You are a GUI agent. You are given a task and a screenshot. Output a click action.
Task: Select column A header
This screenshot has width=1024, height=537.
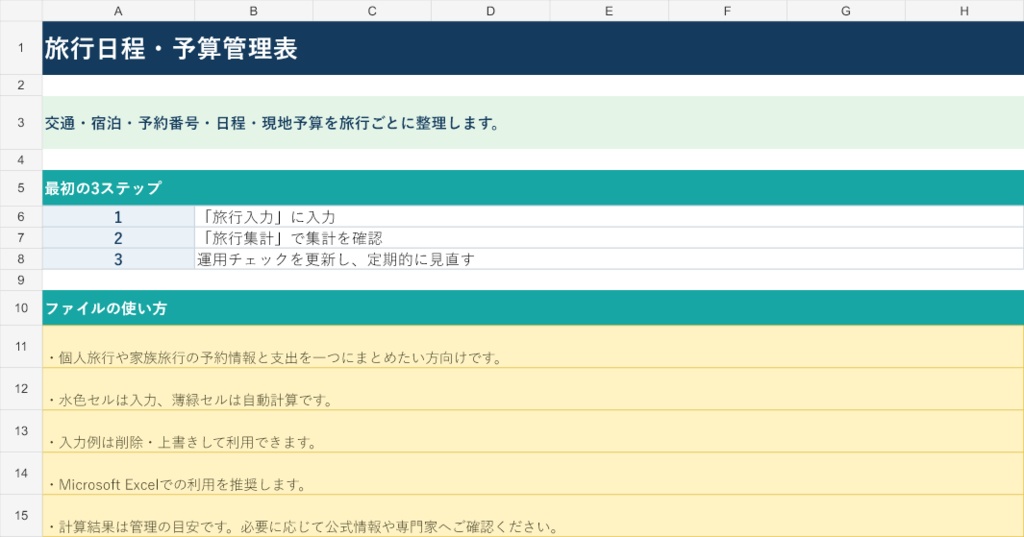[x=118, y=10]
